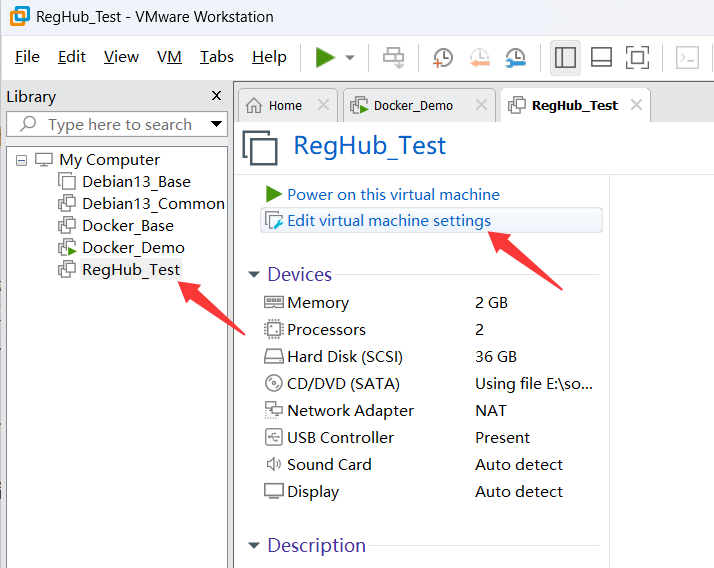Image resolution: width=714 pixels, height=568 pixels.
Task: Select Debian13_Base in the library
Action: coord(136,182)
